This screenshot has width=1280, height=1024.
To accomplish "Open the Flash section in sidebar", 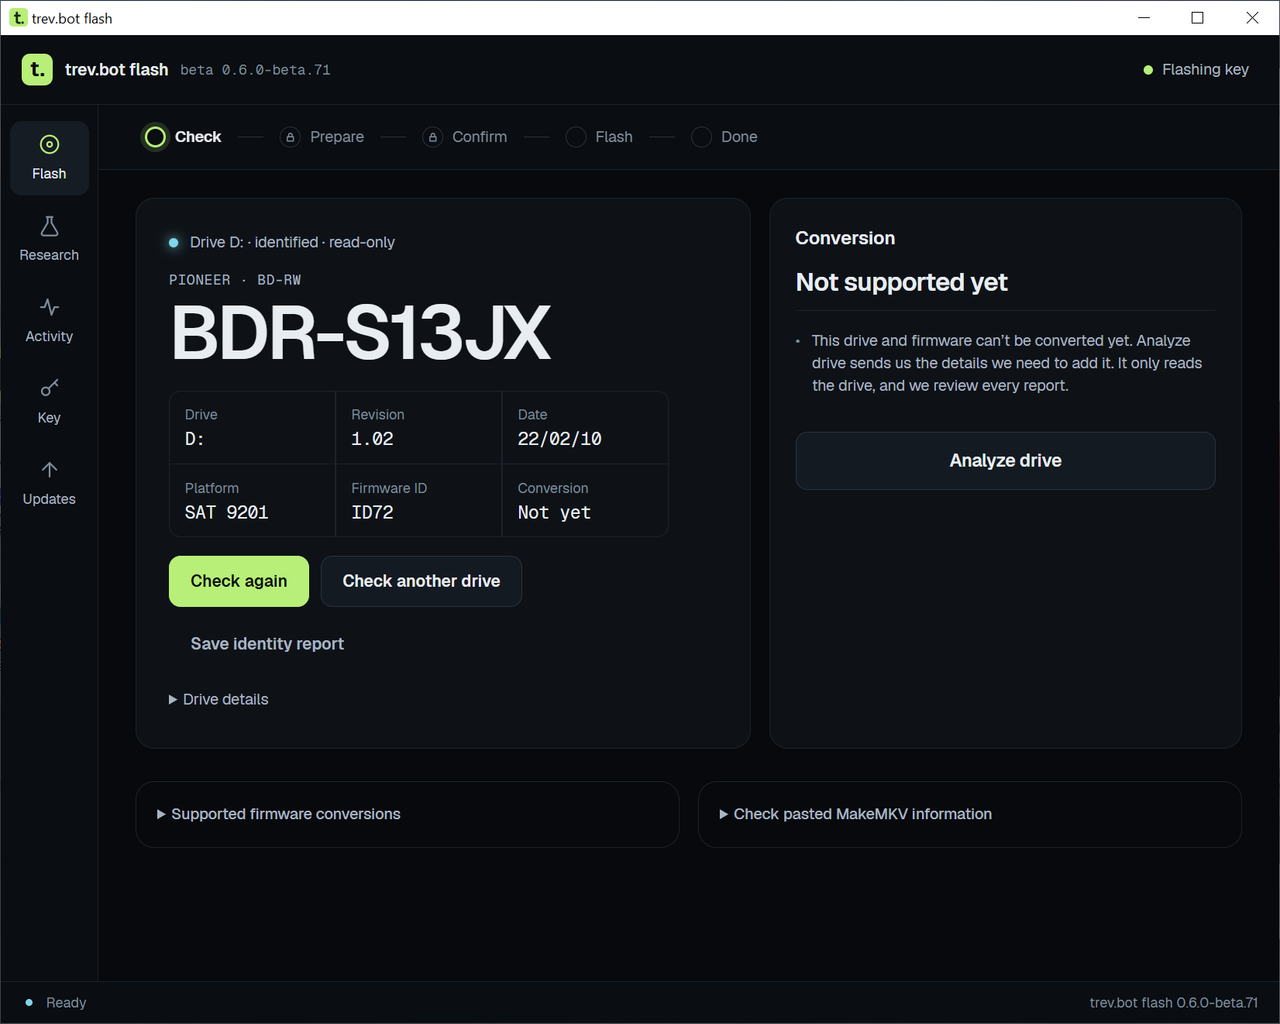I will (49, 158).
